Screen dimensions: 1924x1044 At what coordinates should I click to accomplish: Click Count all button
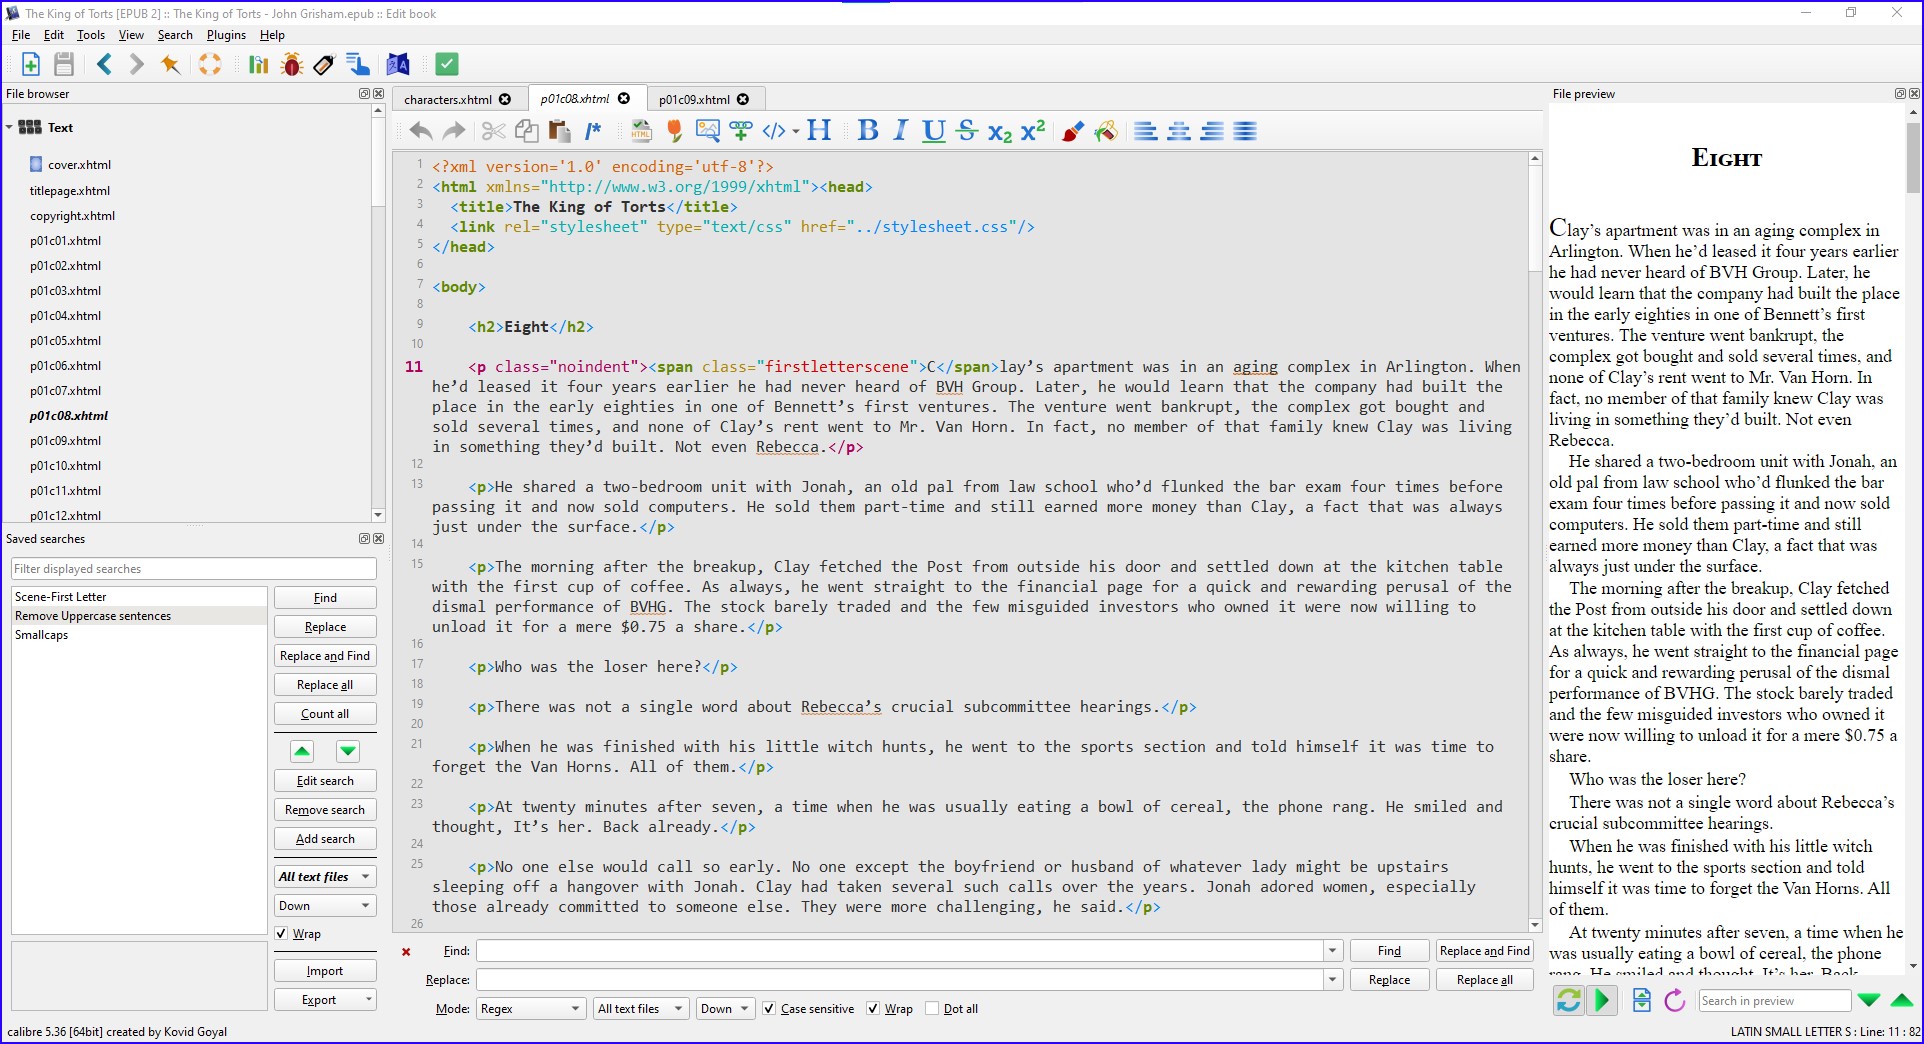[325, 714]
